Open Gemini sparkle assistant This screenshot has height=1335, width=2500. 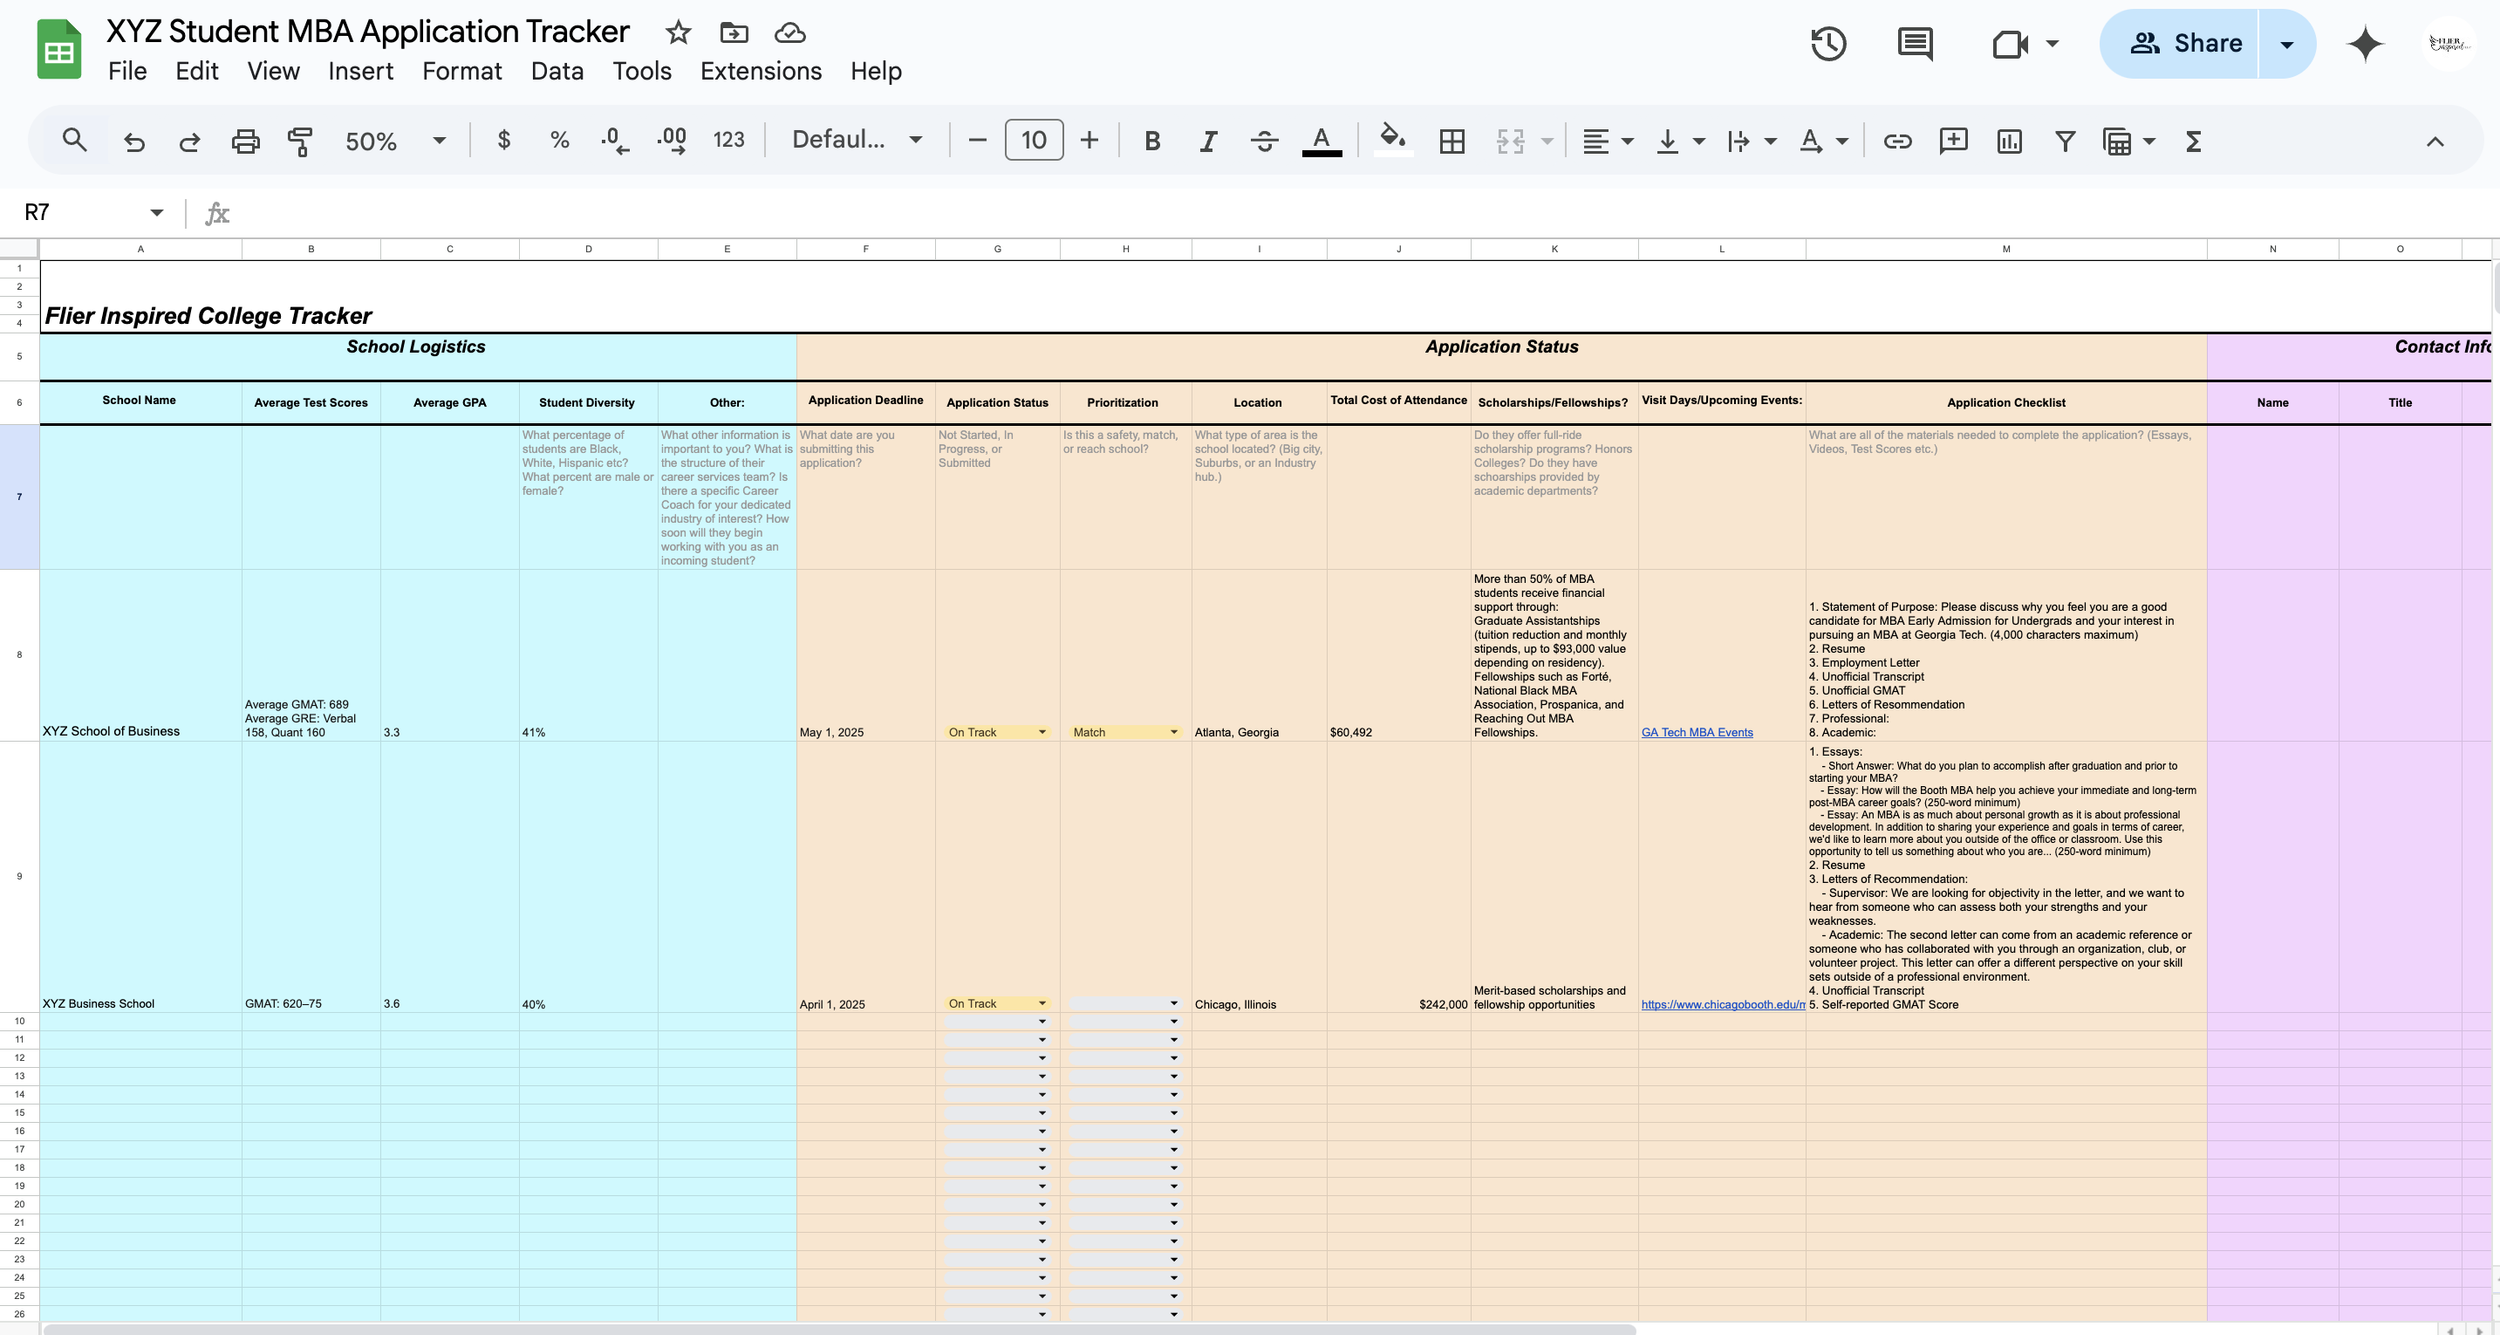(x=2365, y=44)
